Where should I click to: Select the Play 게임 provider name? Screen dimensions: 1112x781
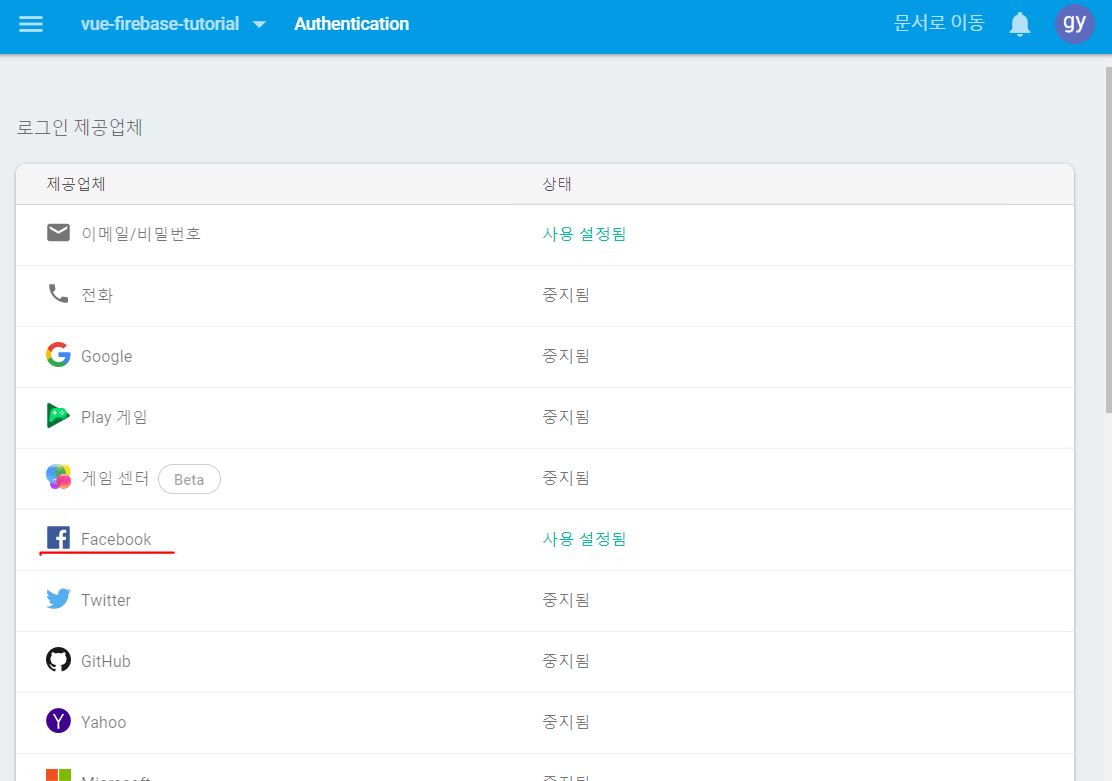[x=114, y=417]
